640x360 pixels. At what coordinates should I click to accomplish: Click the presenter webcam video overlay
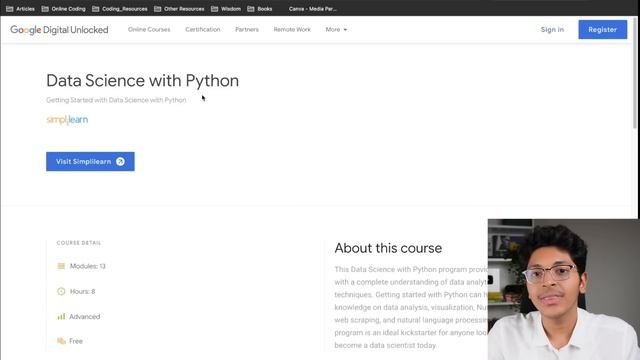click(564, 289)
